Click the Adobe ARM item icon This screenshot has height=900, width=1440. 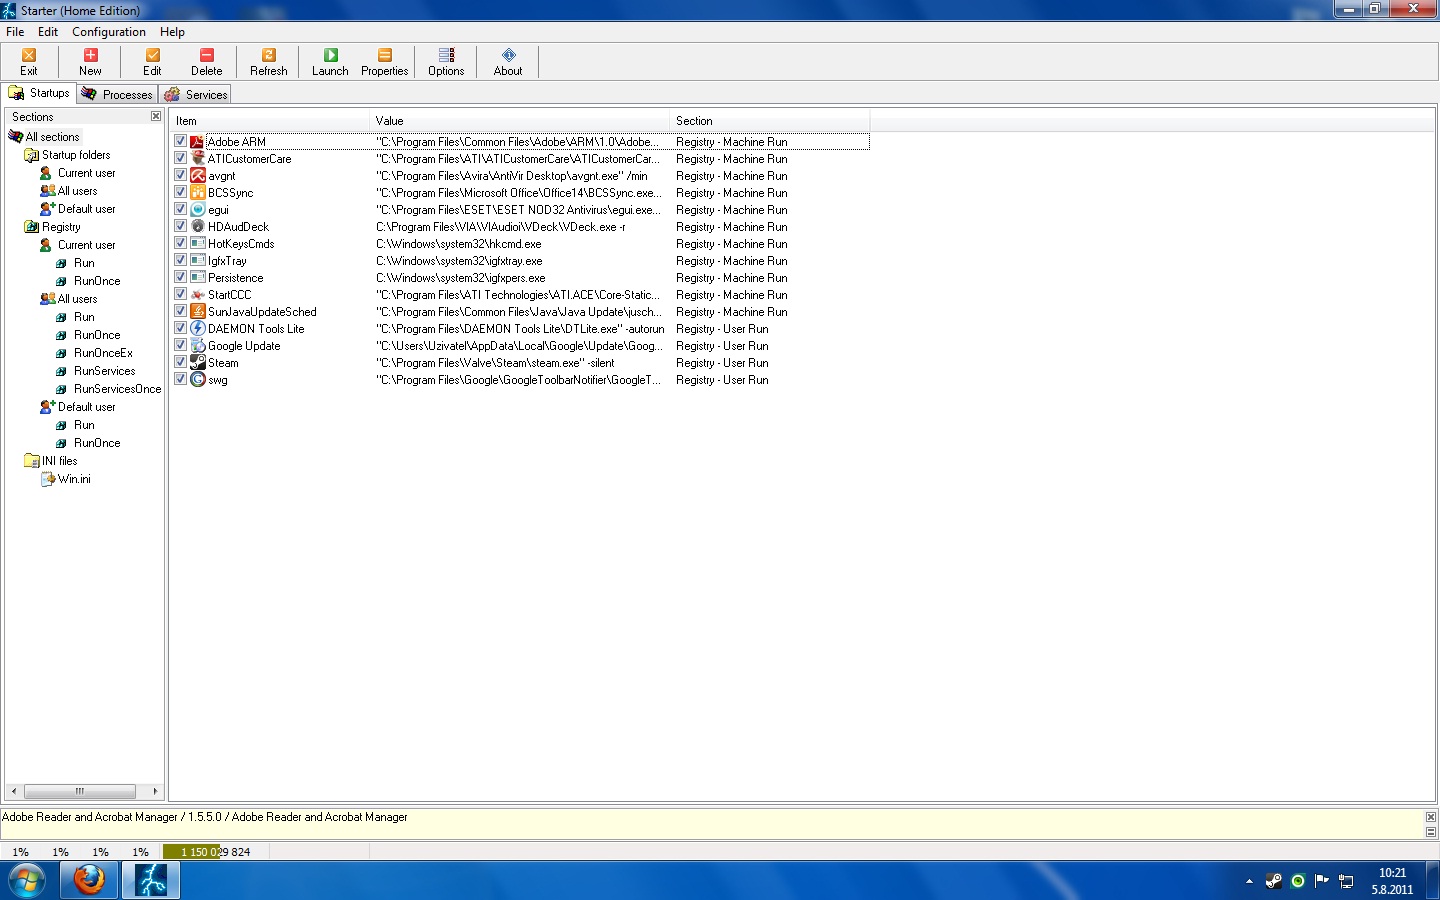point(198,142)
